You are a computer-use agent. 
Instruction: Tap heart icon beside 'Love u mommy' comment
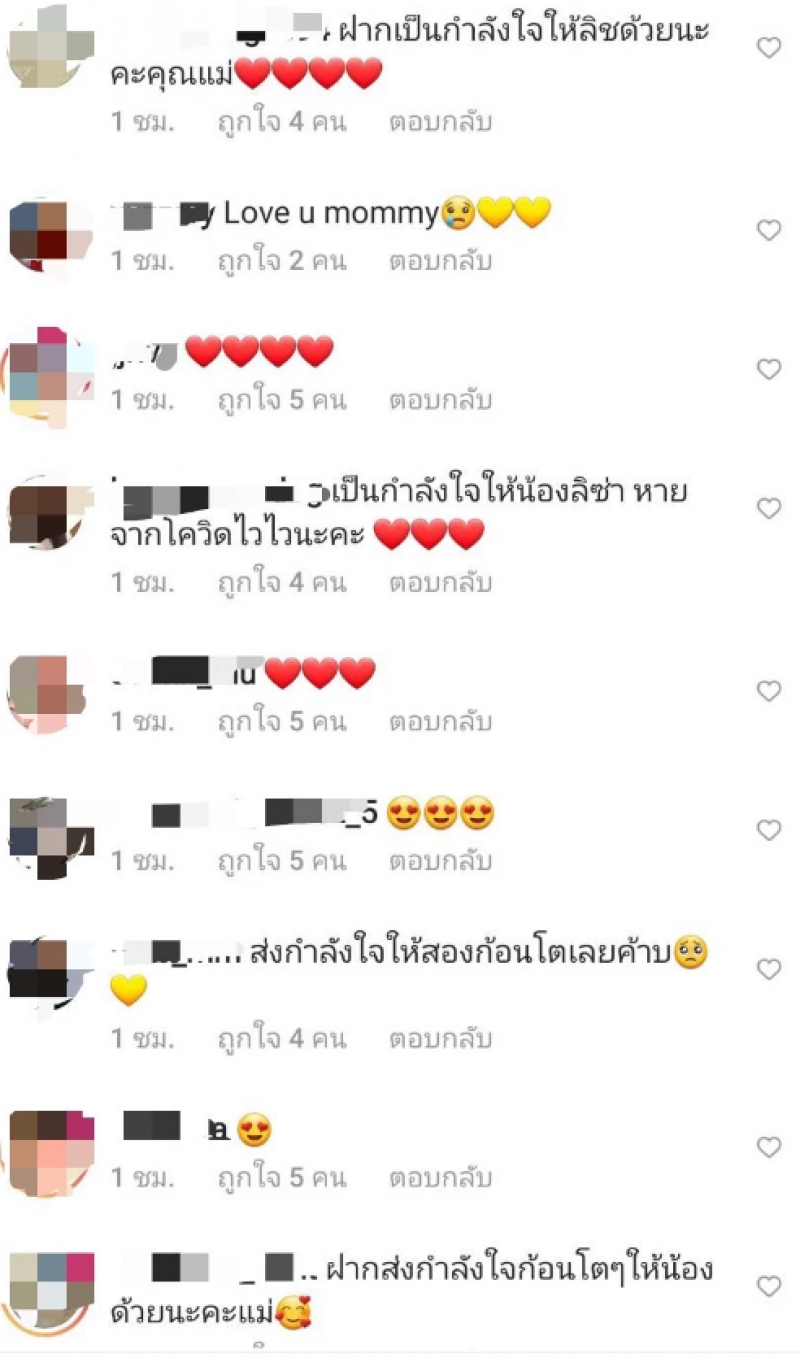point(768,231)
